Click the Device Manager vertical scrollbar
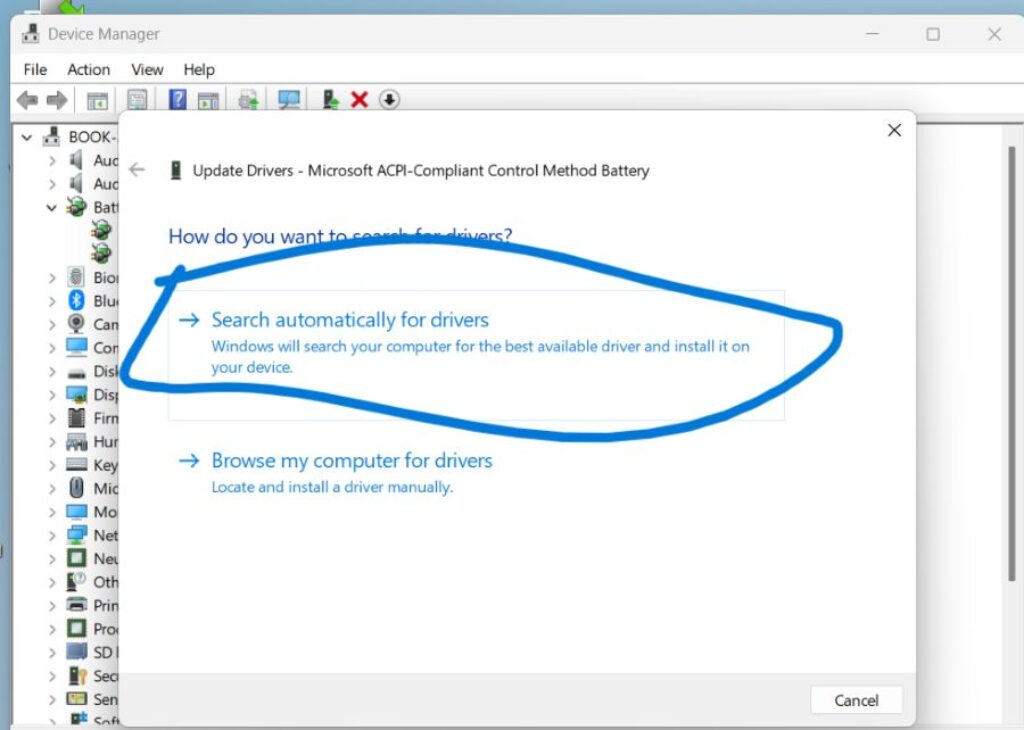 pos(1012,364)
